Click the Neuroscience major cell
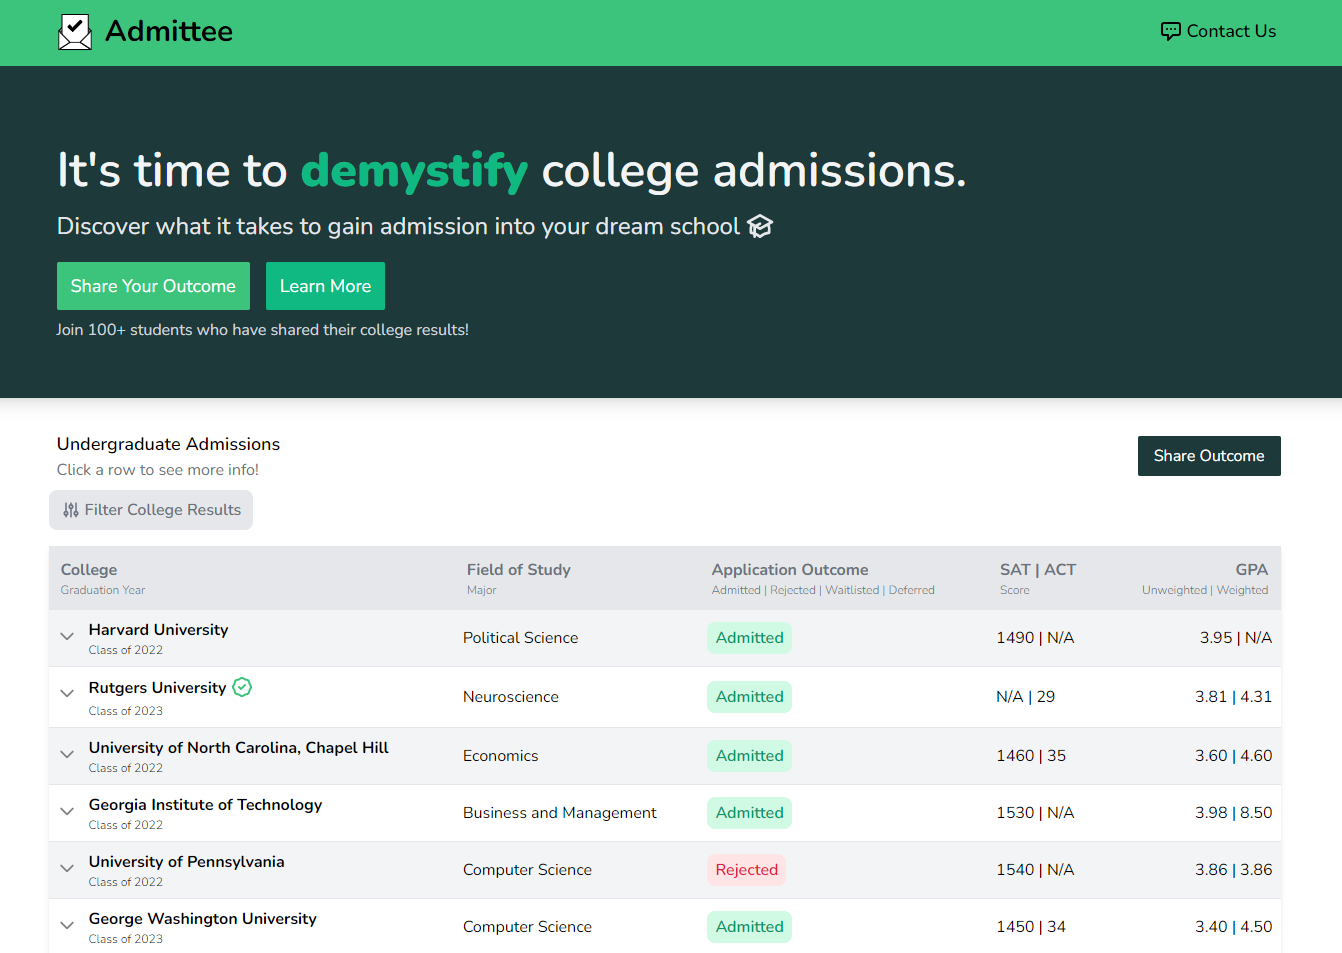 tap(511, 697)
